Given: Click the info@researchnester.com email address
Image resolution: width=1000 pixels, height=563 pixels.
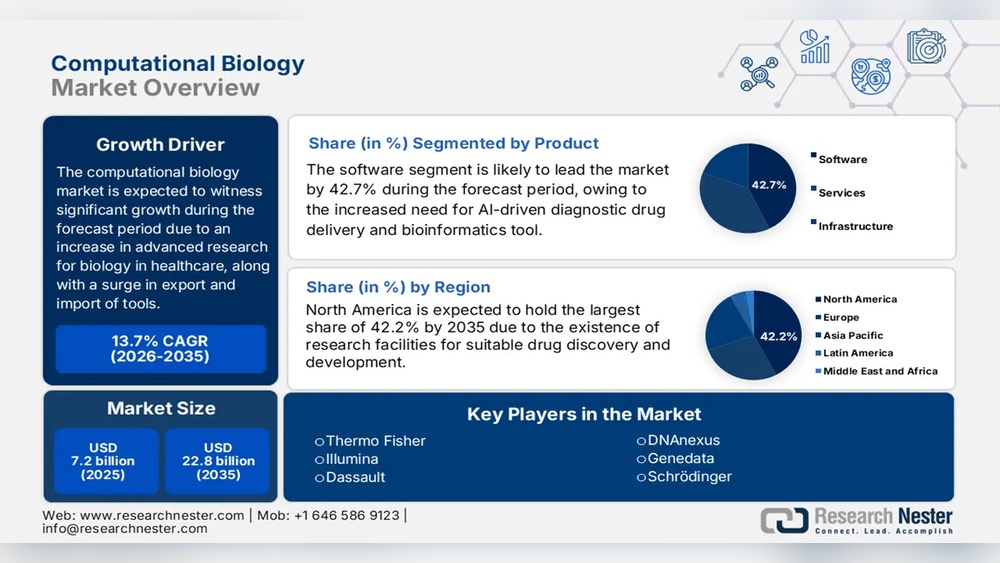Looking at the screenshot, I should click(x=125, y=529).
